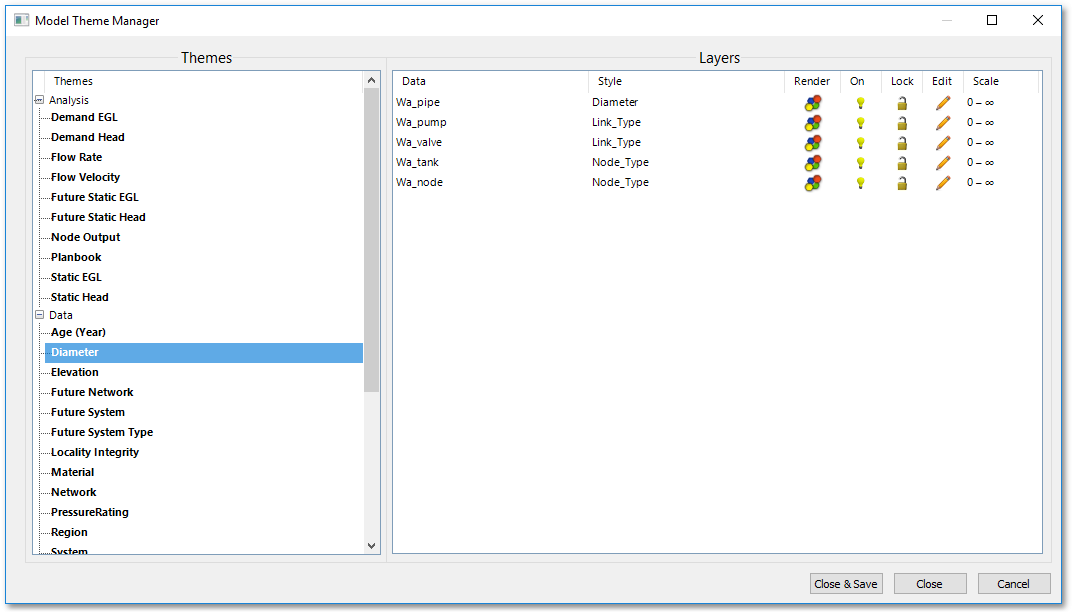Select the Planbook theme
1073x615 pixels.
[x=76, y=257]
